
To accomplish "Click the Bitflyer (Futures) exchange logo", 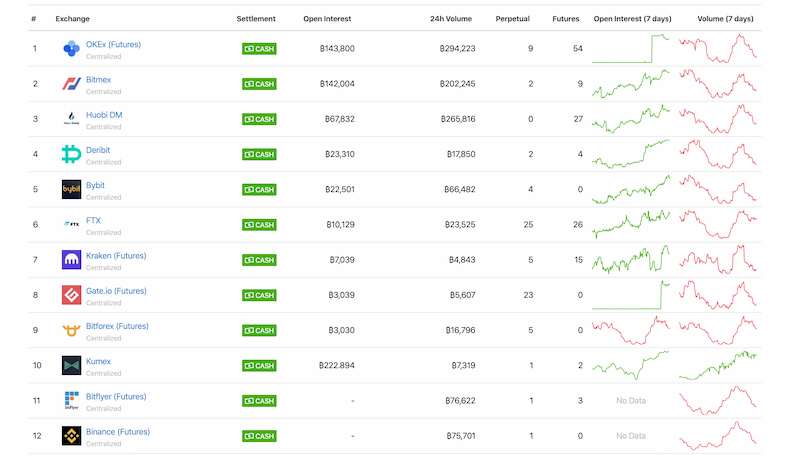I will tap(71, 400).
